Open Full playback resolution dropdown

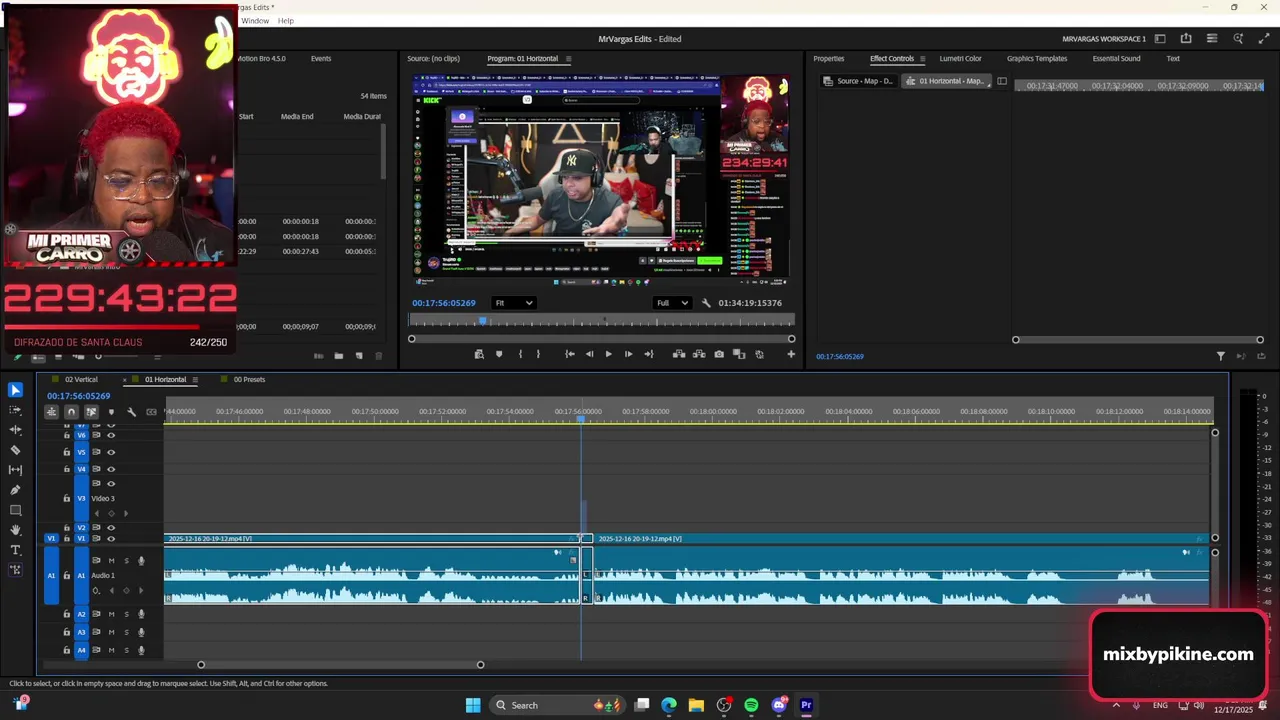click(672, 303)
